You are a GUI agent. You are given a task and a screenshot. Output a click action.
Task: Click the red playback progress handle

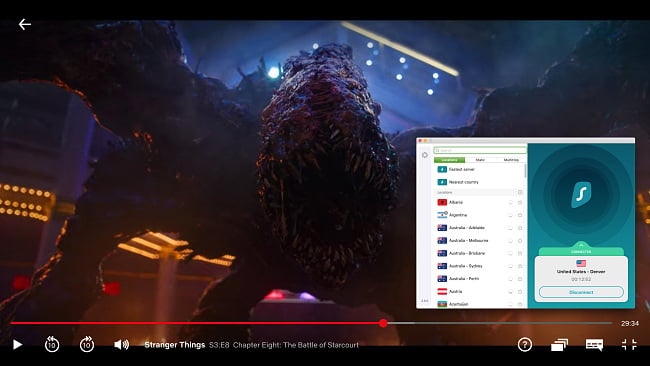tap(383, 323)
